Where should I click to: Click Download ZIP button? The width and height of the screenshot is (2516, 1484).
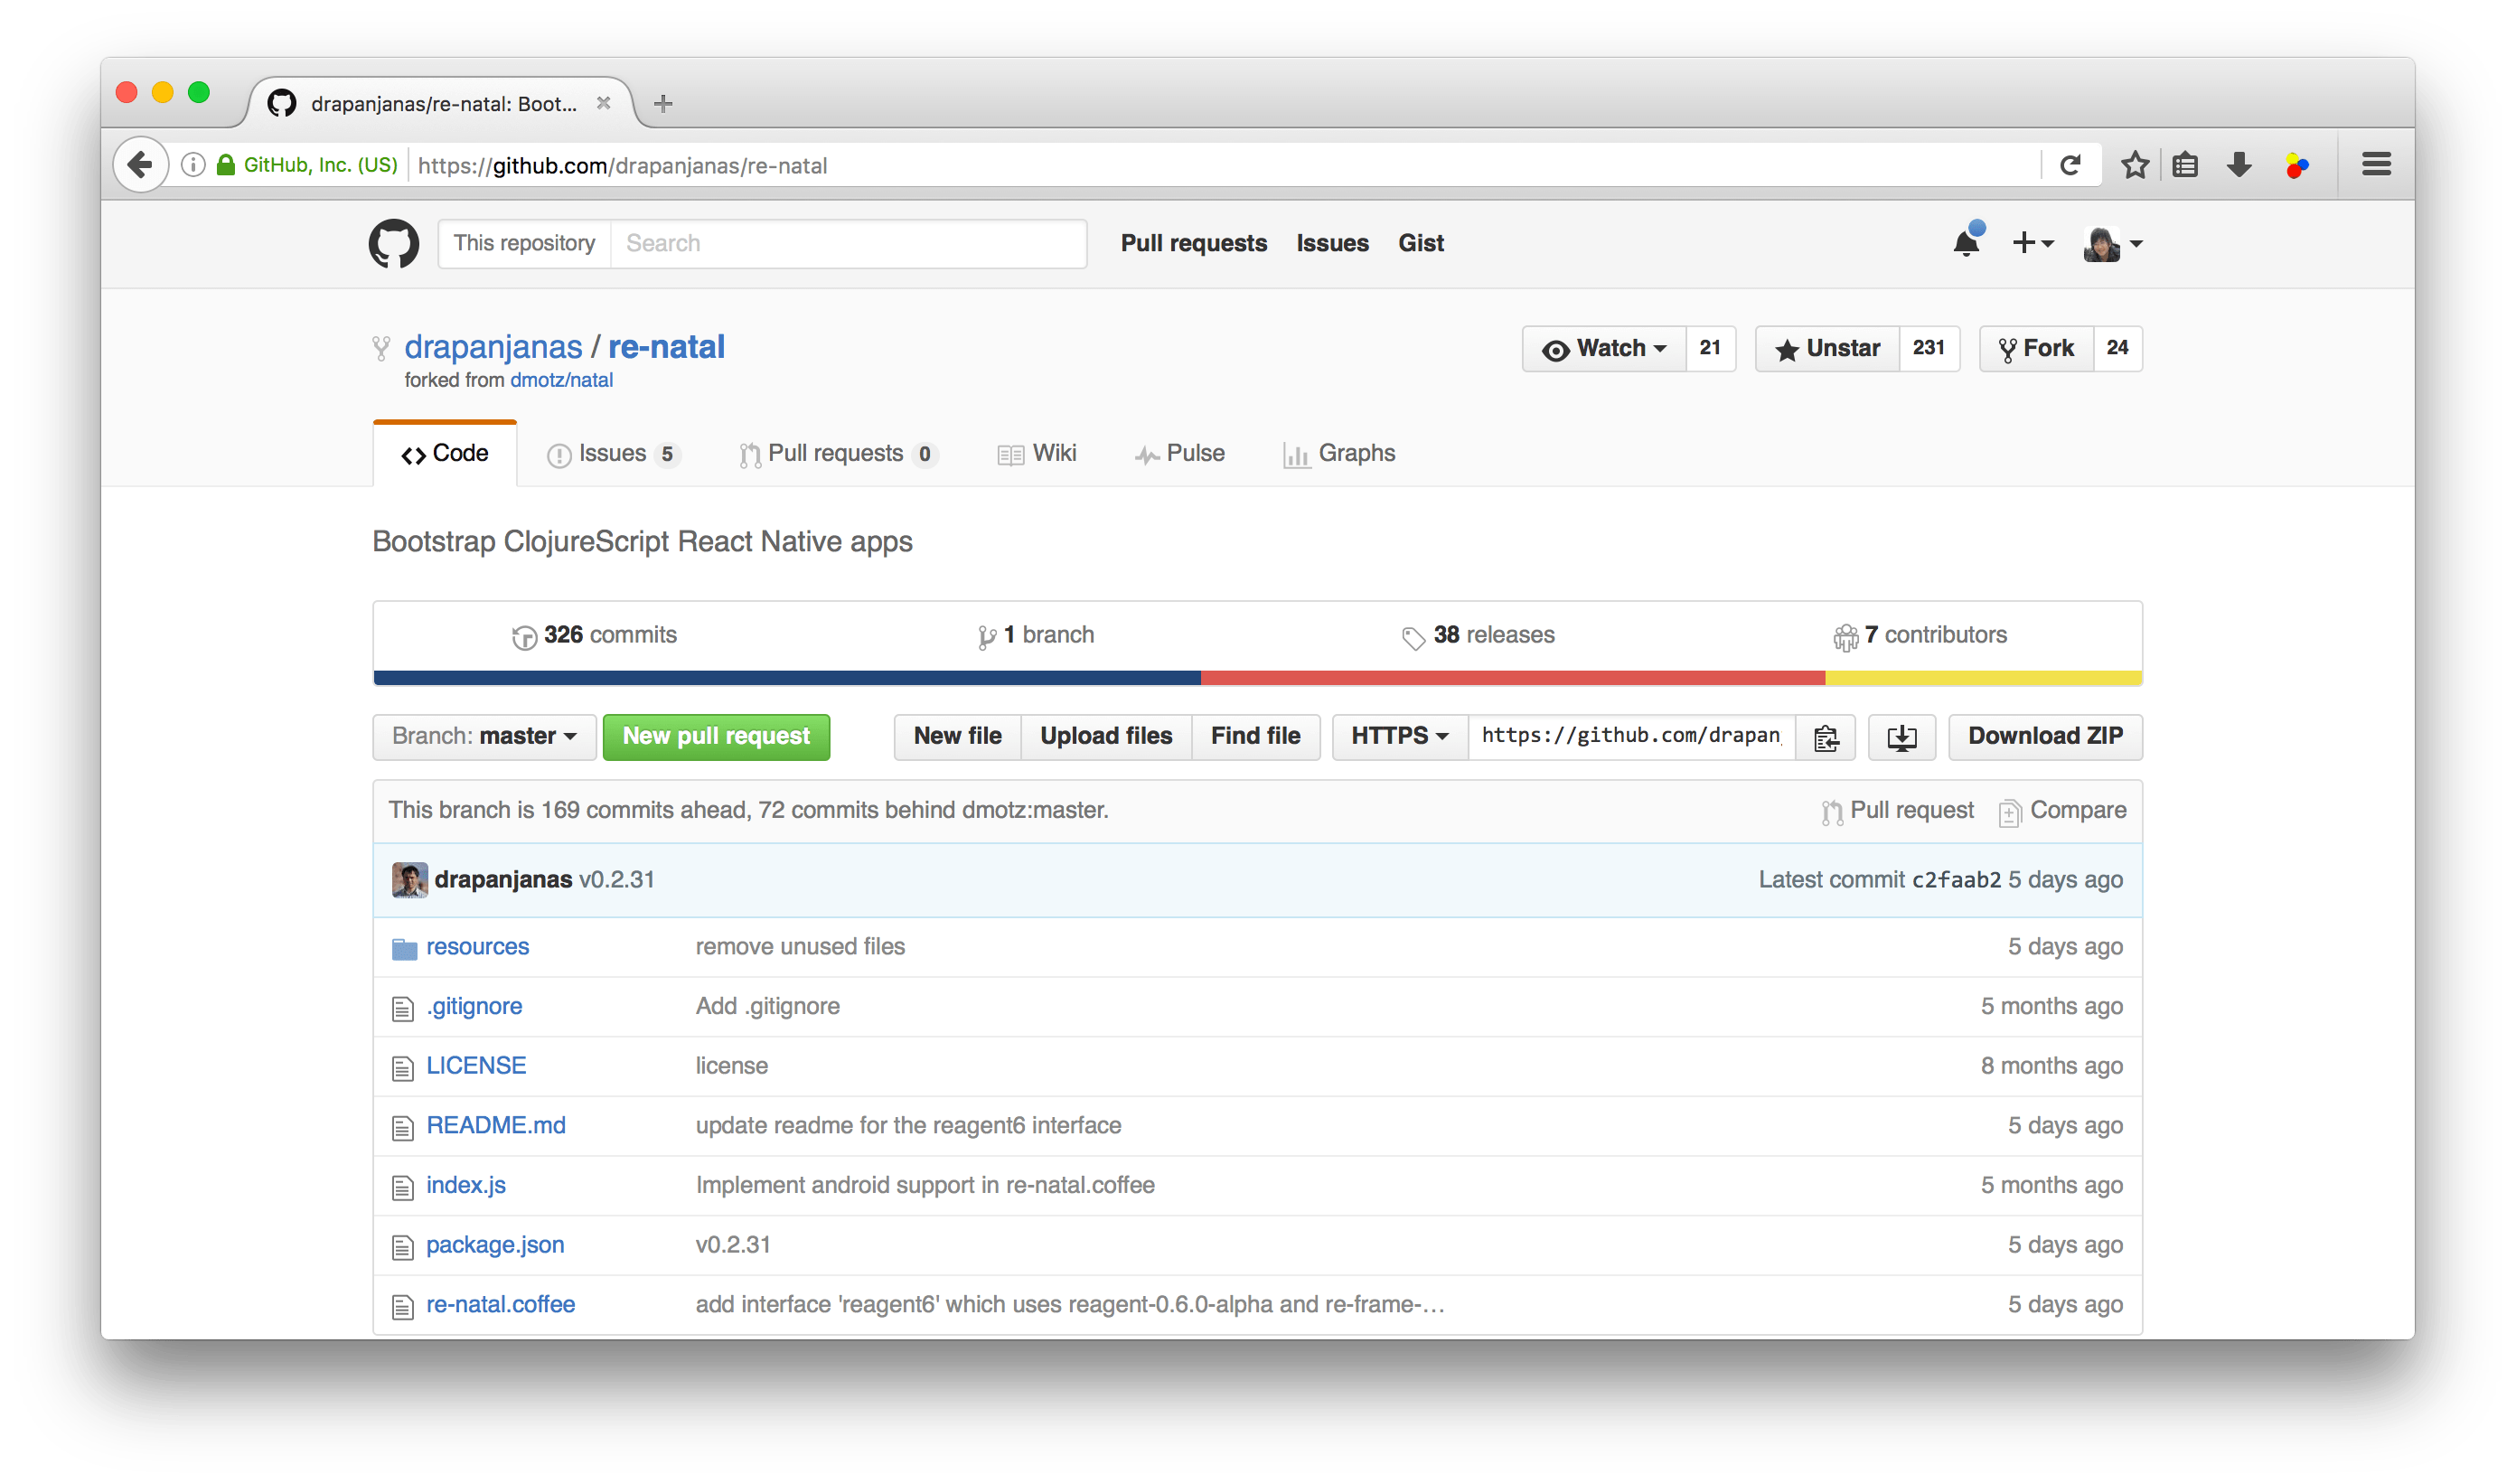coord(2045,737)
